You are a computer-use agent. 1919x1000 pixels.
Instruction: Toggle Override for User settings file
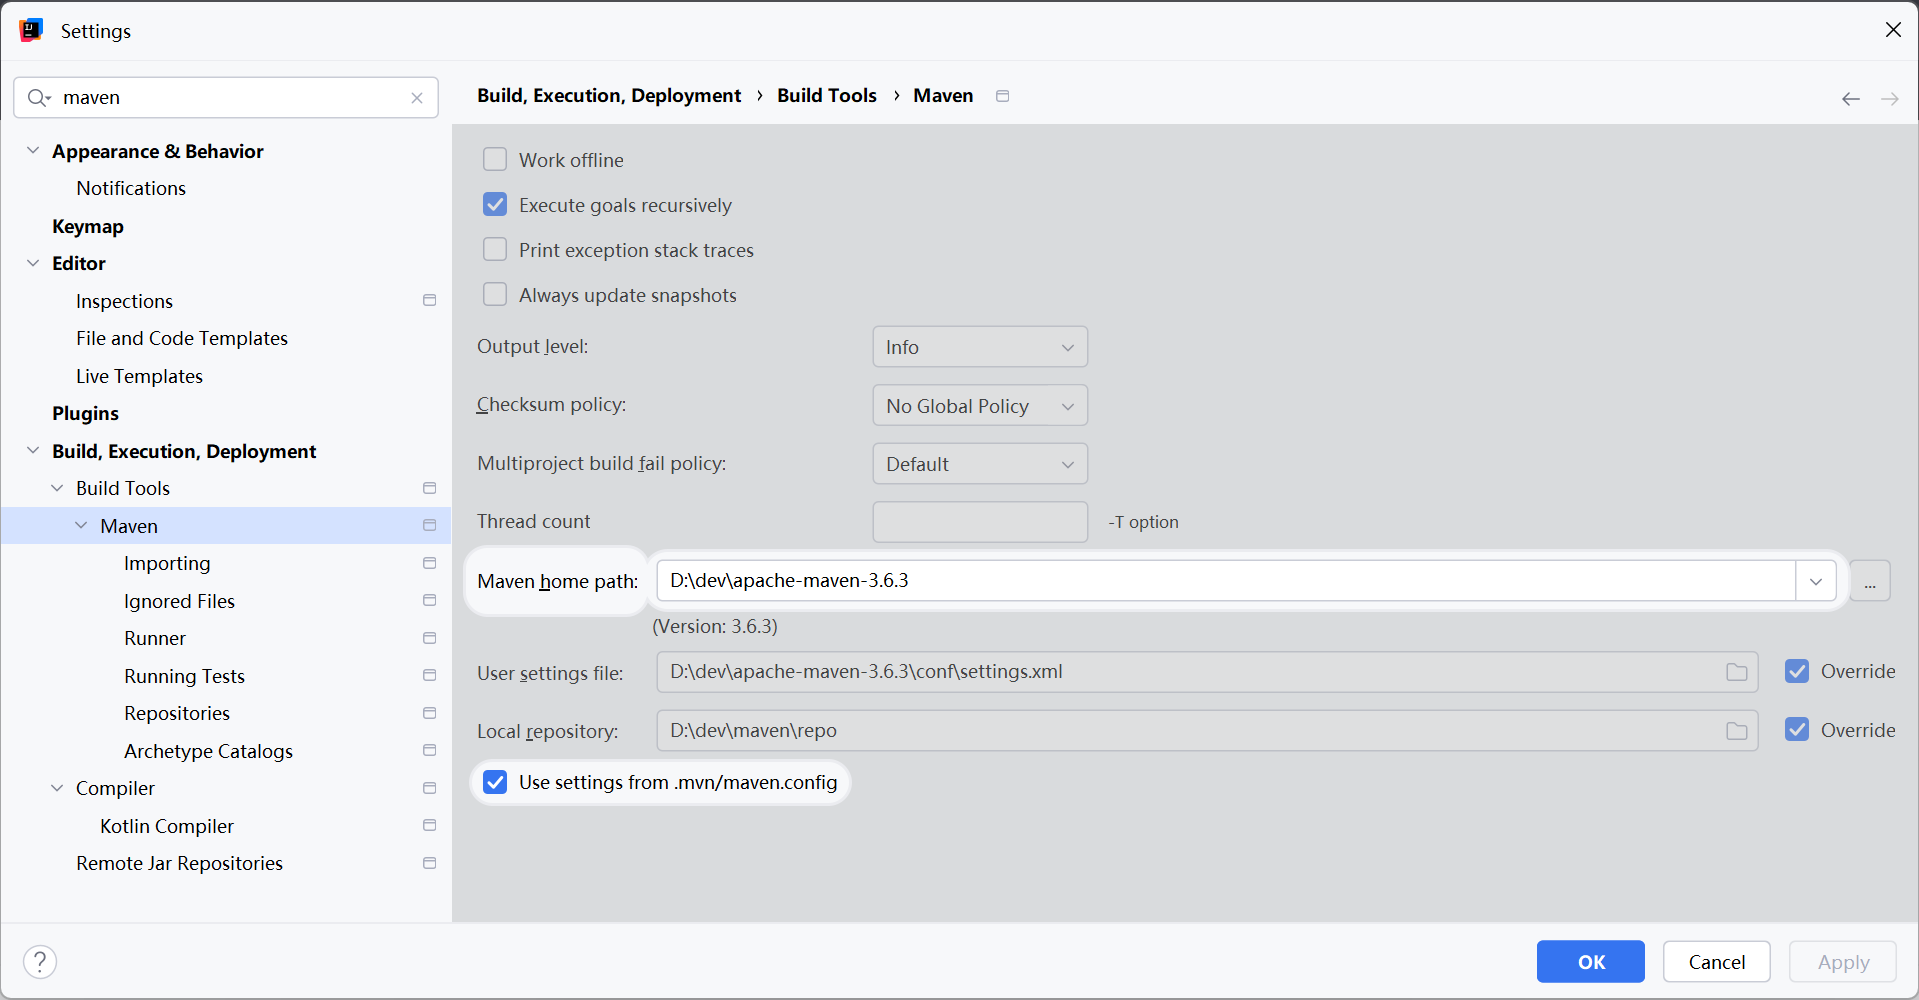[1797, 671]
